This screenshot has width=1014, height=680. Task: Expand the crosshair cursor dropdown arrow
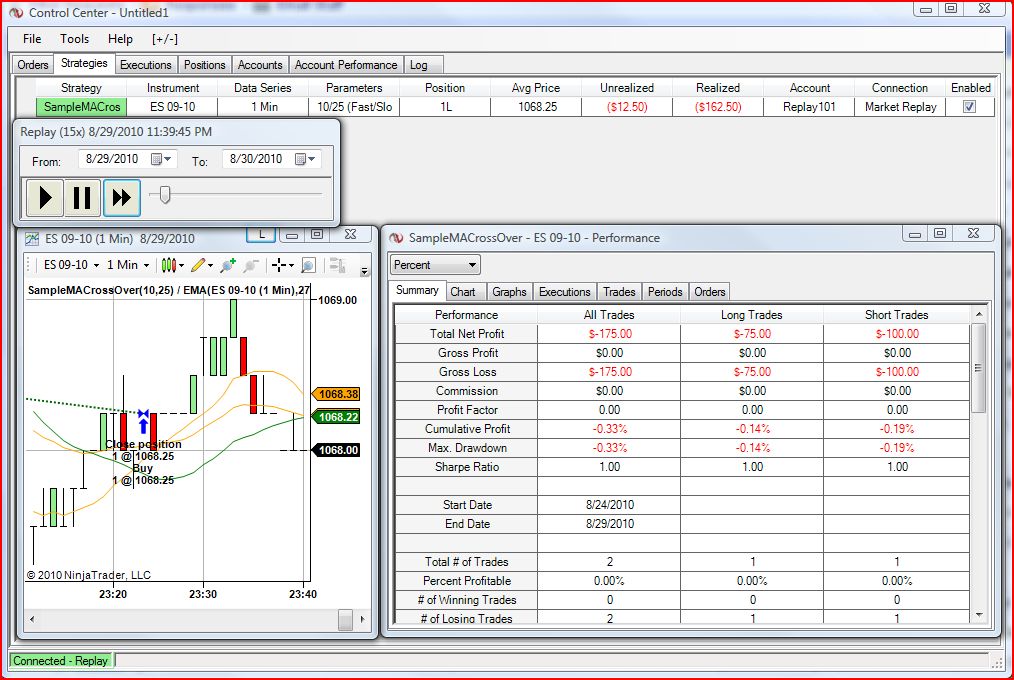(291, 266)
